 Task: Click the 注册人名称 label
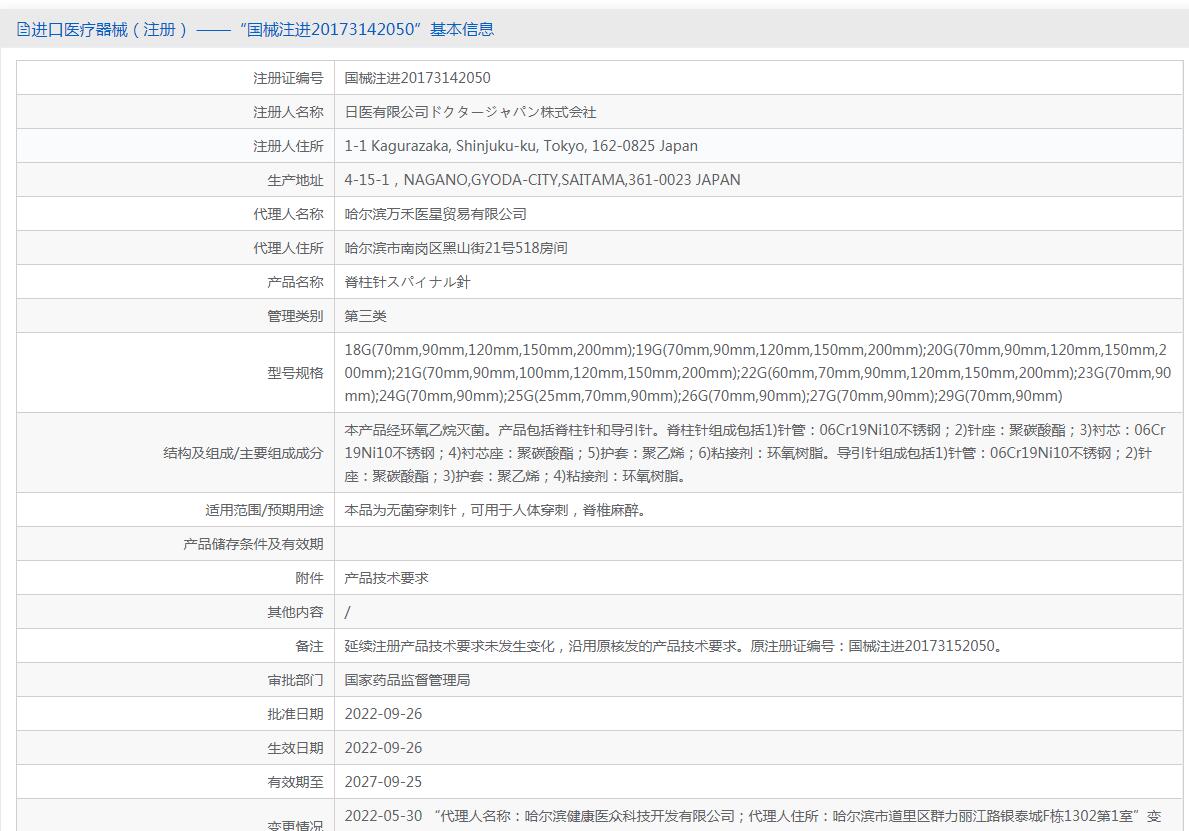click(x=288, y=112)
